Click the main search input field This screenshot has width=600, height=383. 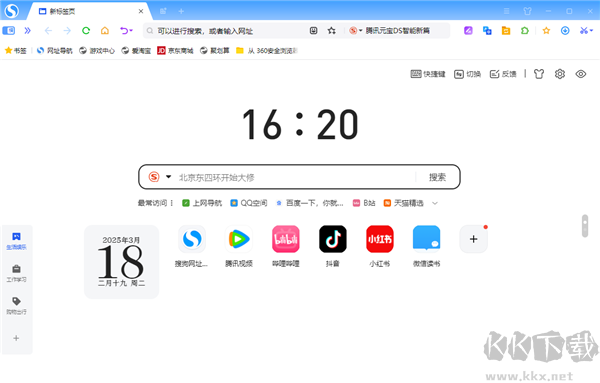[296, 177]
